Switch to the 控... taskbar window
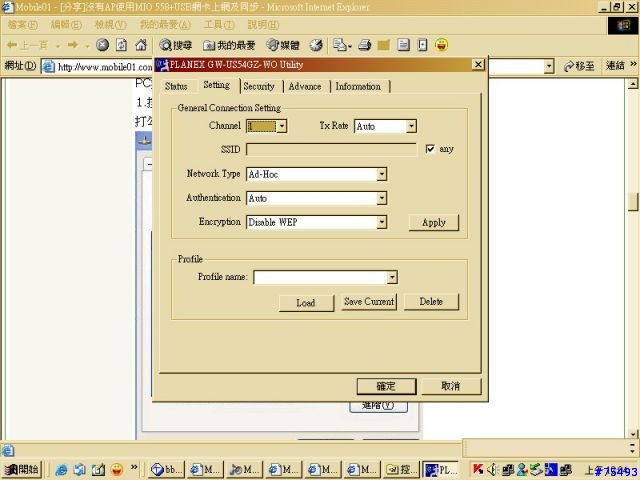The width and height of the screenshot is (640, 480). (402, 470)
